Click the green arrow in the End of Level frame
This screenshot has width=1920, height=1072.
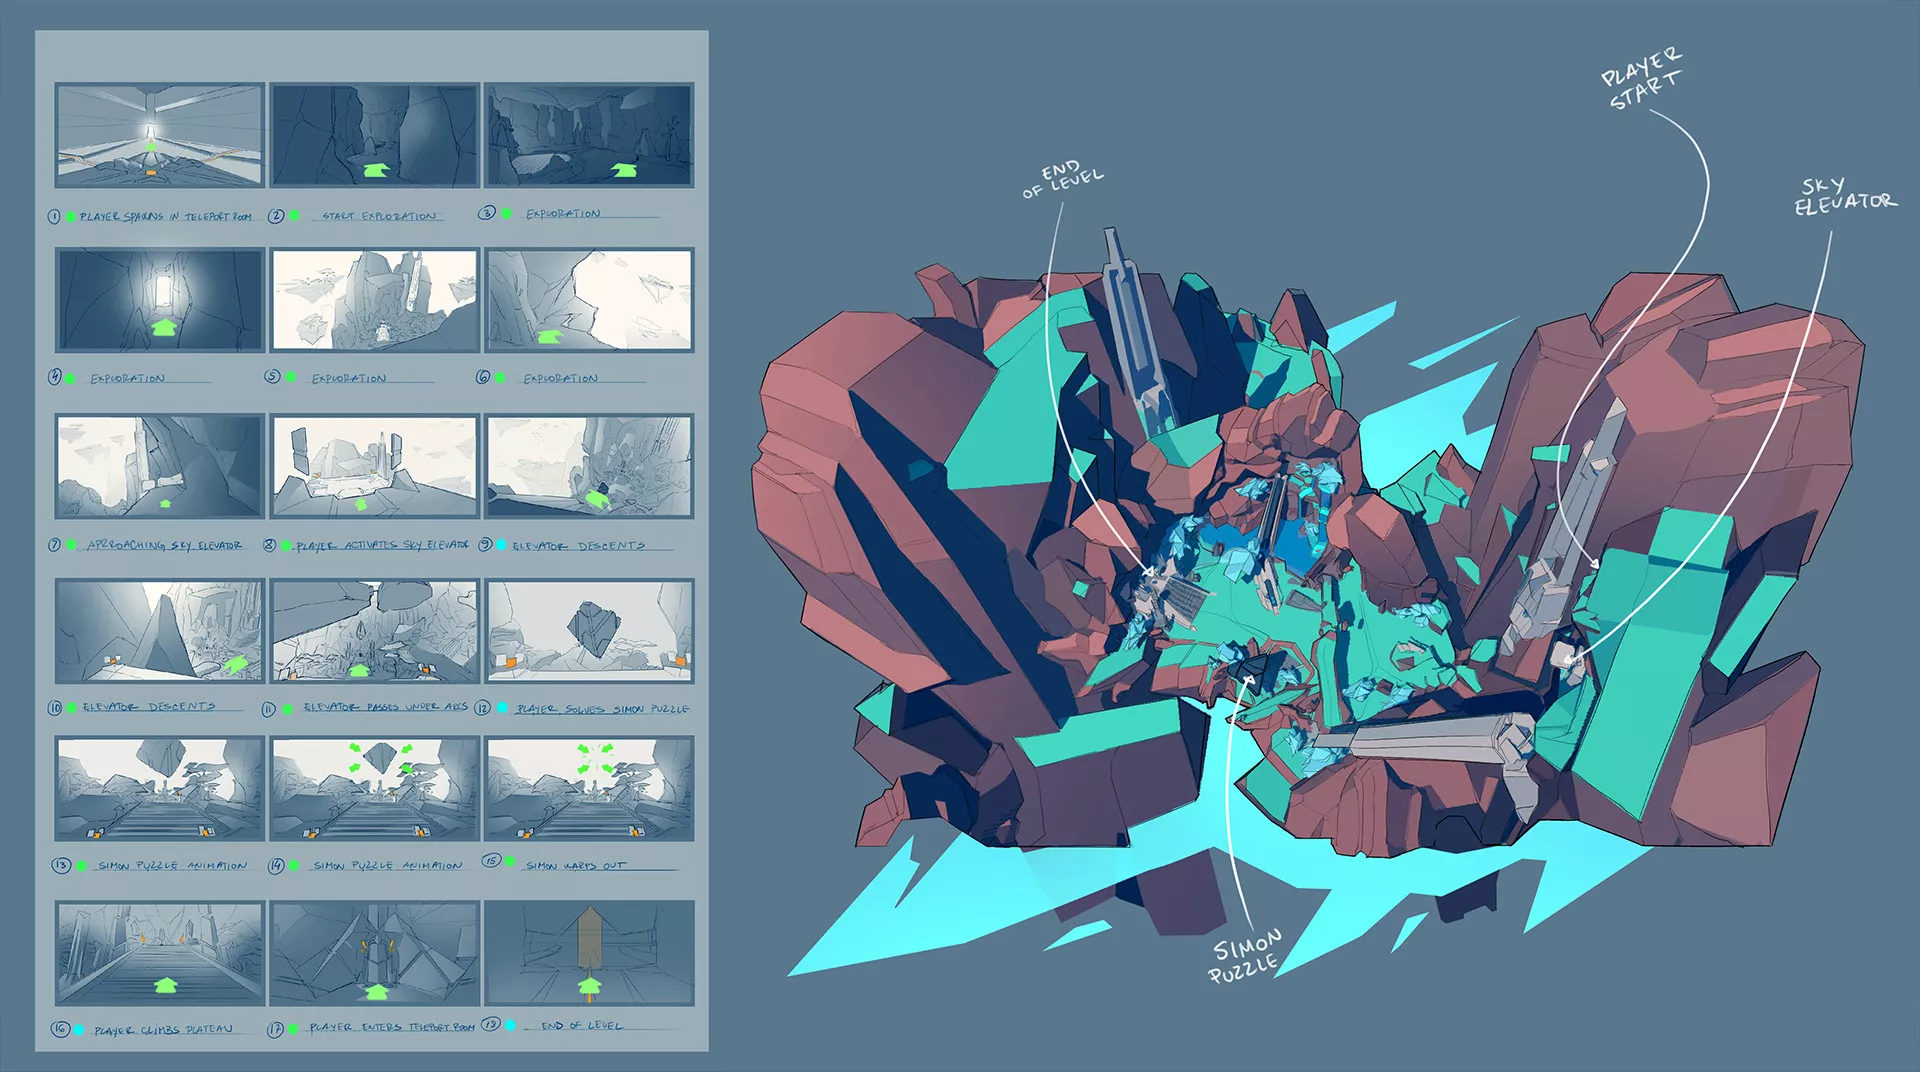[x=590, y=987]
